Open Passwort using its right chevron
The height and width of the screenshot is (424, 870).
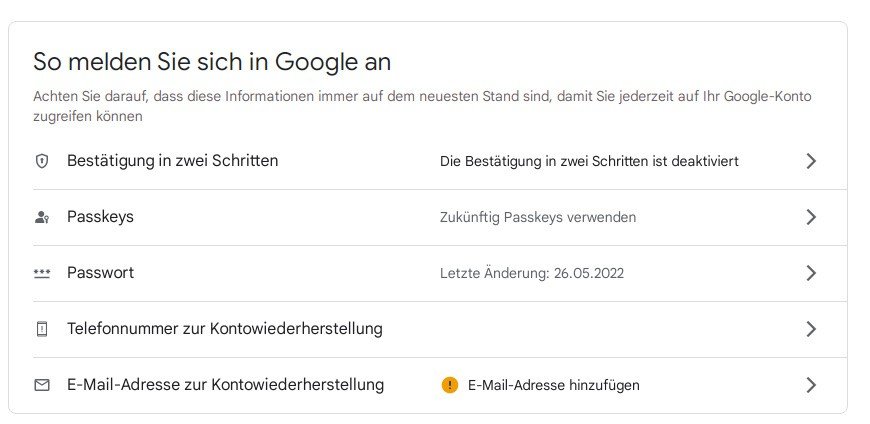(x=811, y=273)
